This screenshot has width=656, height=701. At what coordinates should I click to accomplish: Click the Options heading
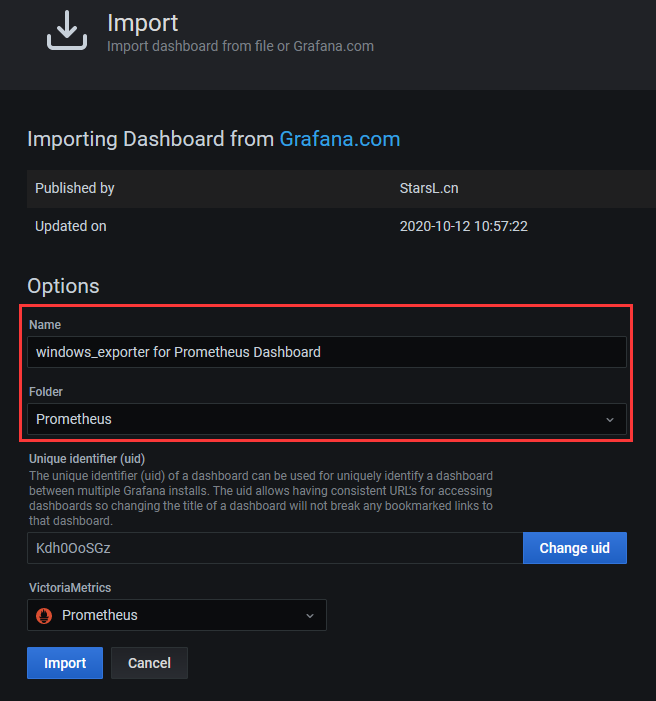63,286
